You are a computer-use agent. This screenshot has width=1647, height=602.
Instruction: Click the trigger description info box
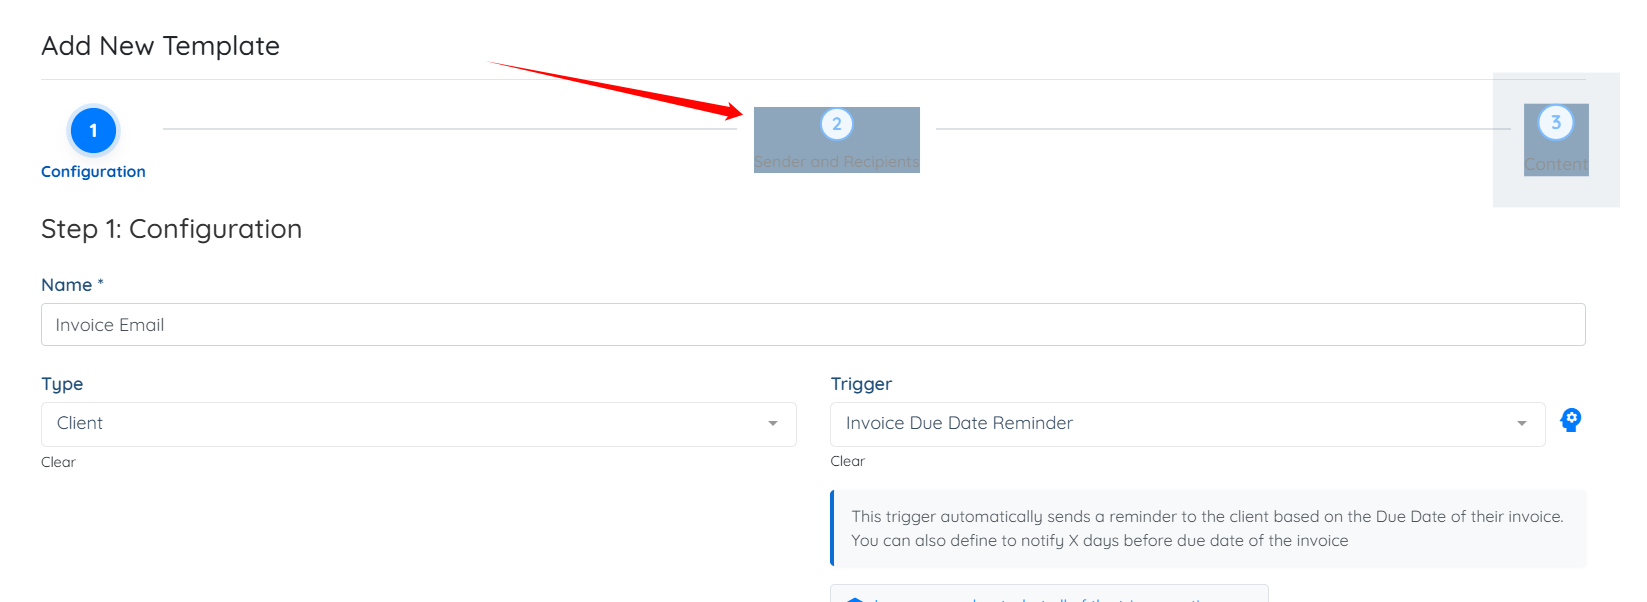(1208, 529)
